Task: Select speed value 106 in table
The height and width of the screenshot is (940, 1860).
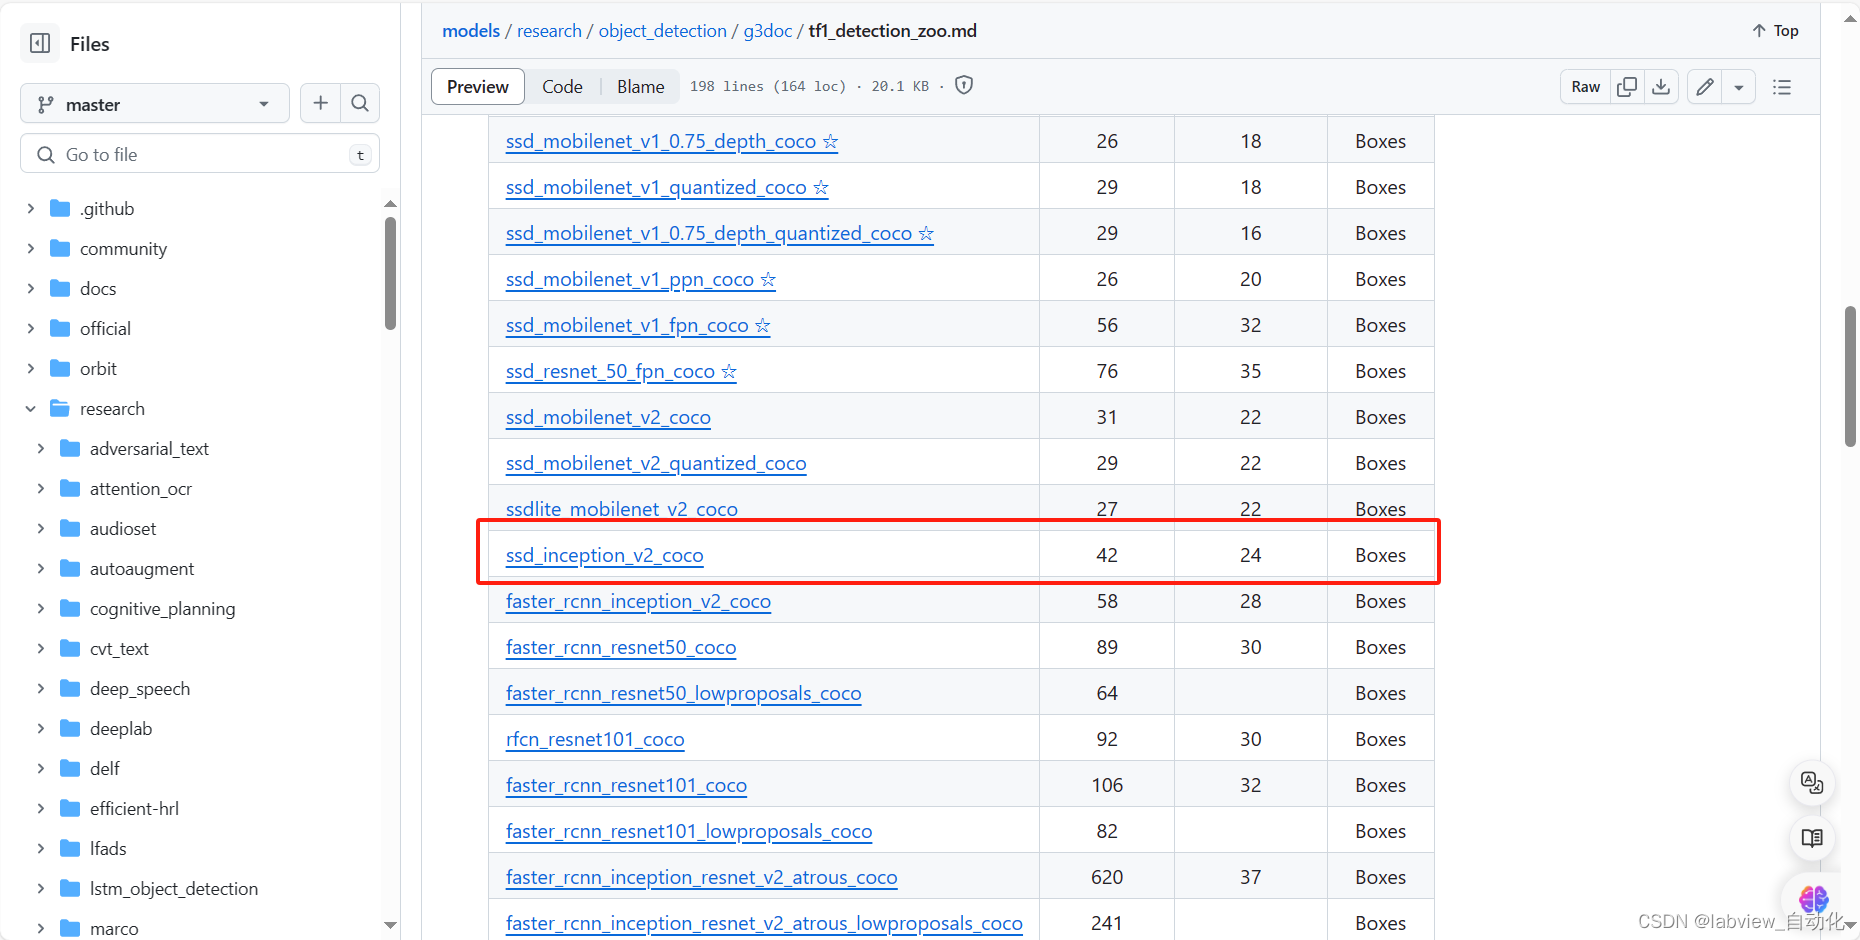Action: (1107, 785)
